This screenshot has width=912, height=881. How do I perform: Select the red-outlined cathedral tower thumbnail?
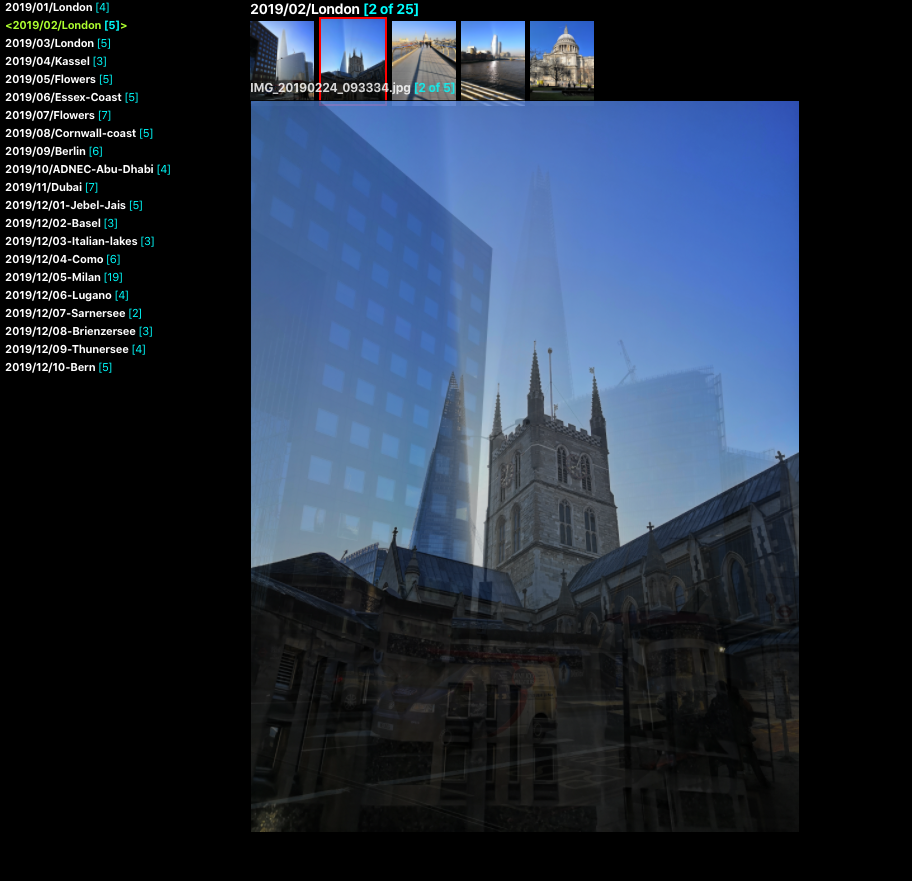coord(353,59)
